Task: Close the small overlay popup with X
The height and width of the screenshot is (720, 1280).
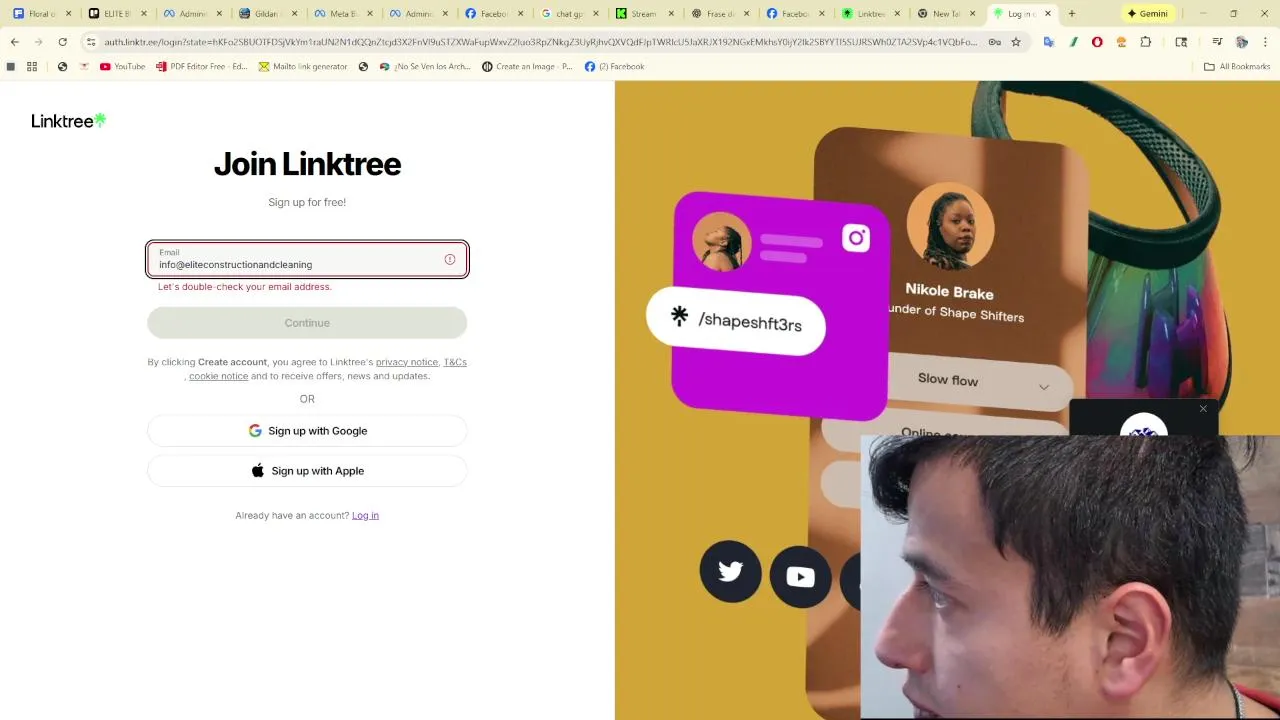Action: tap(1203, 408)
